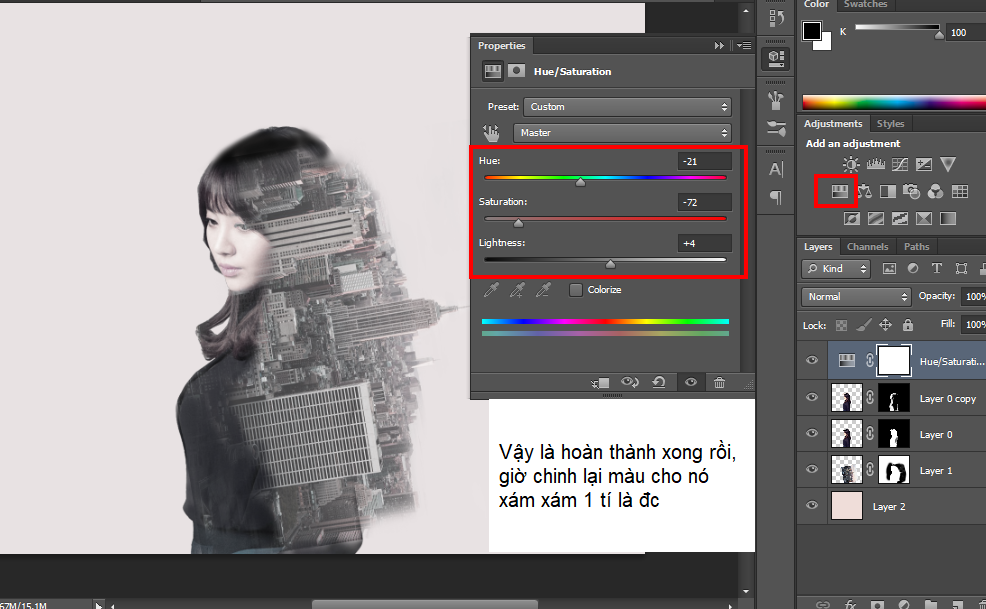
Task: Toggle visibility of Layer 0 copy
Action: (812, 398)
